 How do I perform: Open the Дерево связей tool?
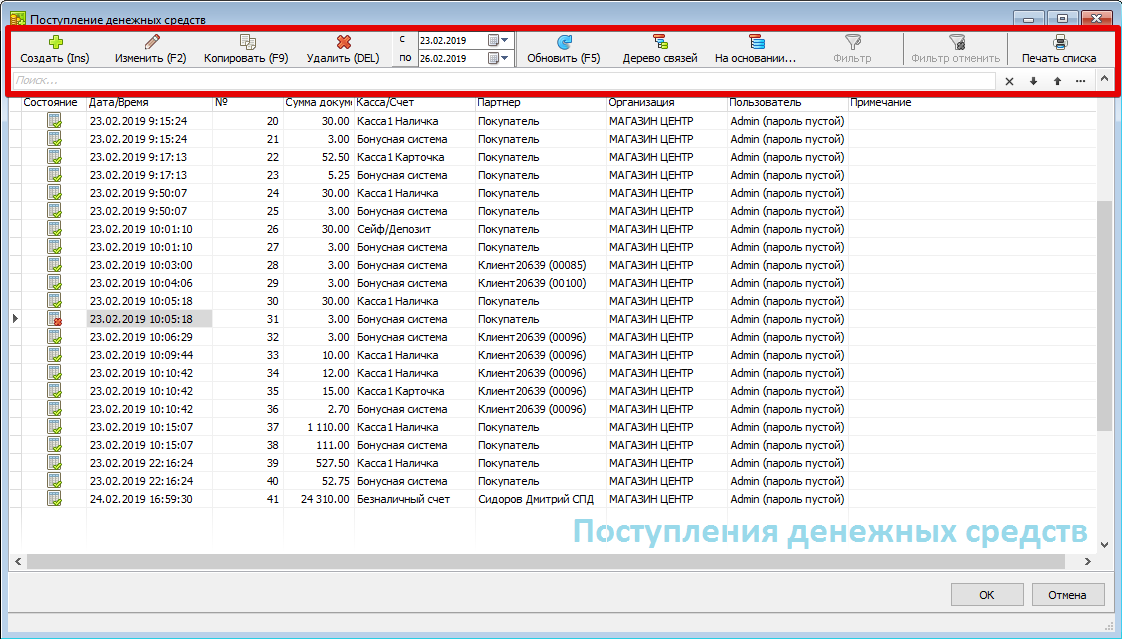[x=660, y=50]
